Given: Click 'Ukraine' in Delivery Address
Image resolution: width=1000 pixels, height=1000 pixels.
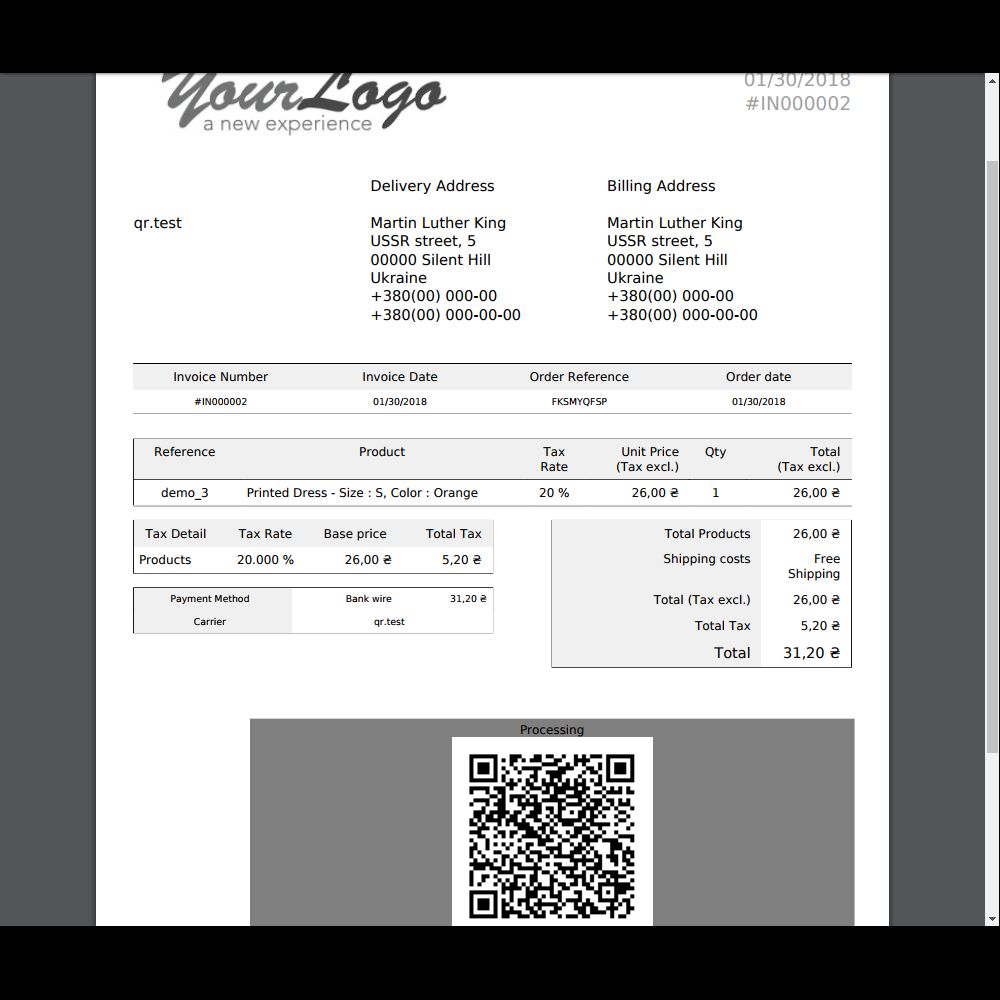Looking at the screenshot, I should [399, 278].
